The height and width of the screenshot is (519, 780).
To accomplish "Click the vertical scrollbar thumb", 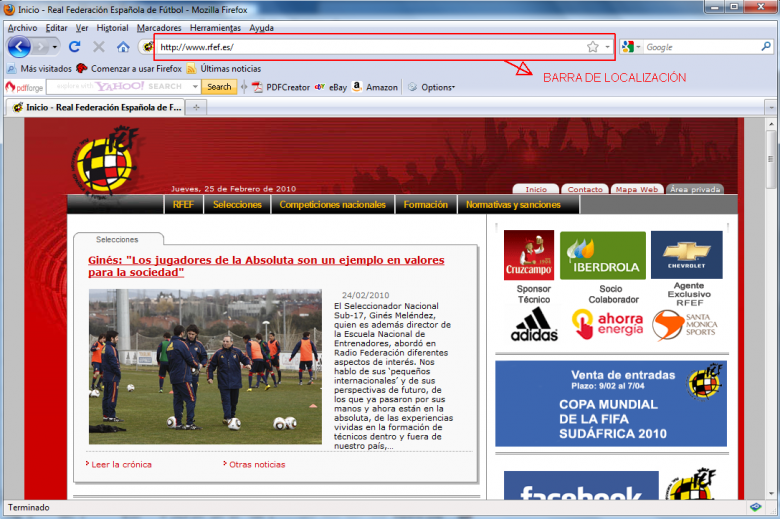I will coord(771,159).
